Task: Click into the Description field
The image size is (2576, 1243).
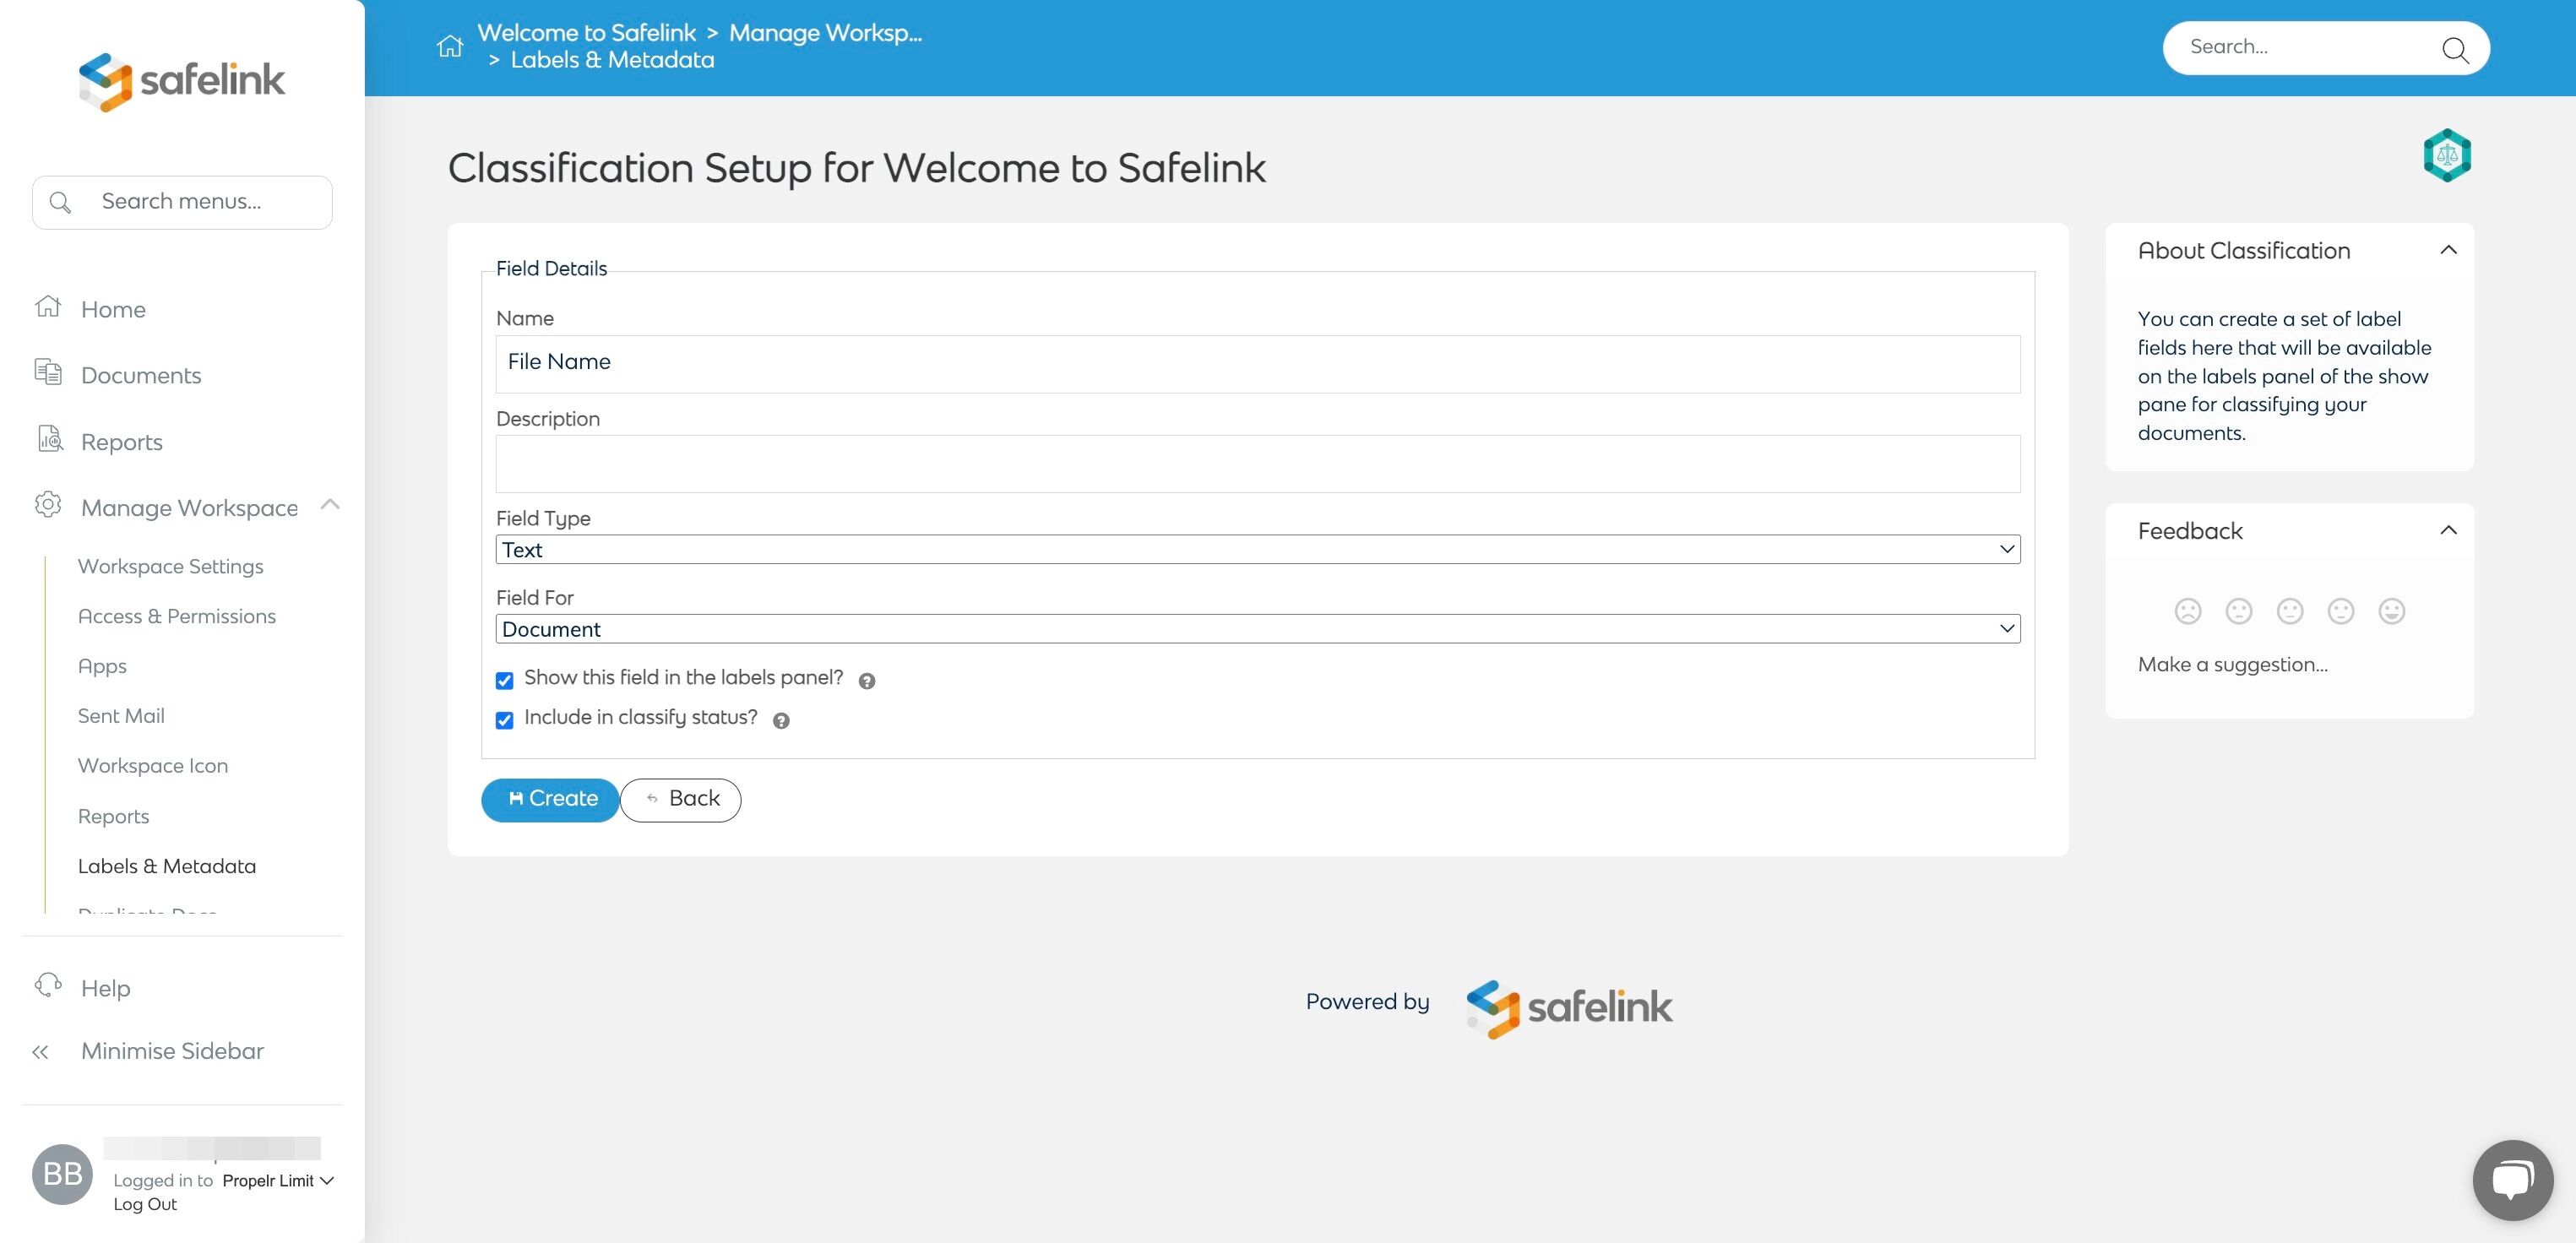Action: [x=1257, y=464]
